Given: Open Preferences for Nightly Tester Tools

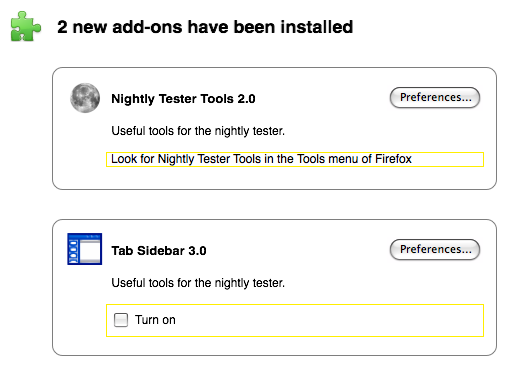Looking at the screenshot, I should (435, 98).
